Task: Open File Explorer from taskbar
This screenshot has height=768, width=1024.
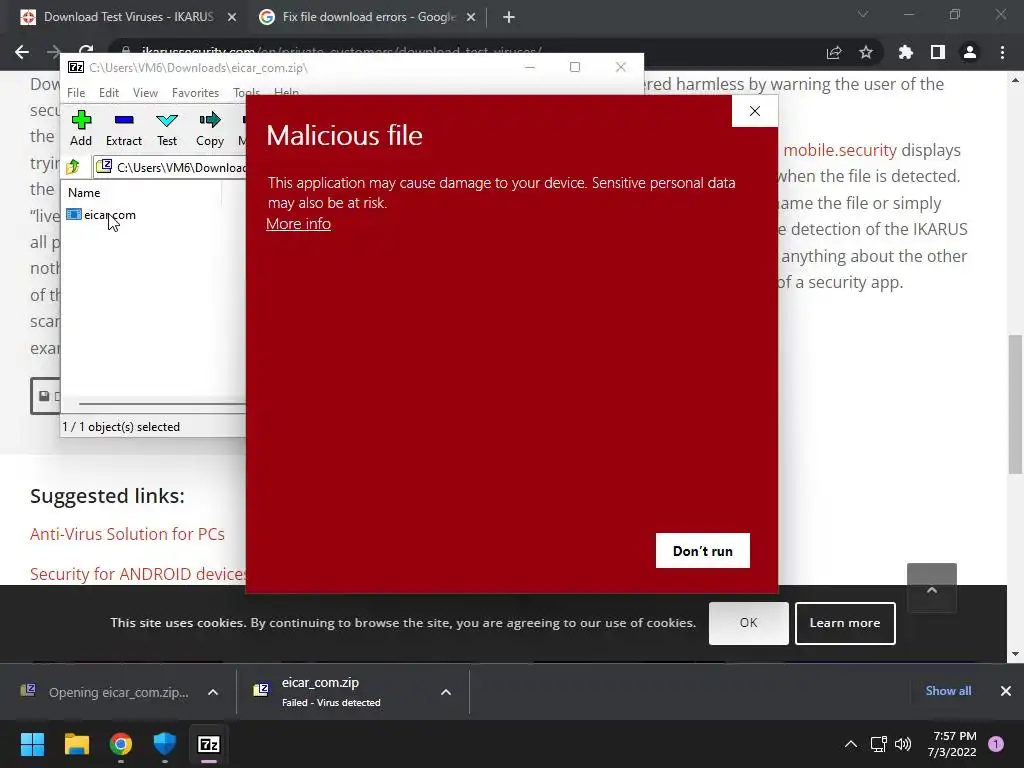Action: [76, 744]
